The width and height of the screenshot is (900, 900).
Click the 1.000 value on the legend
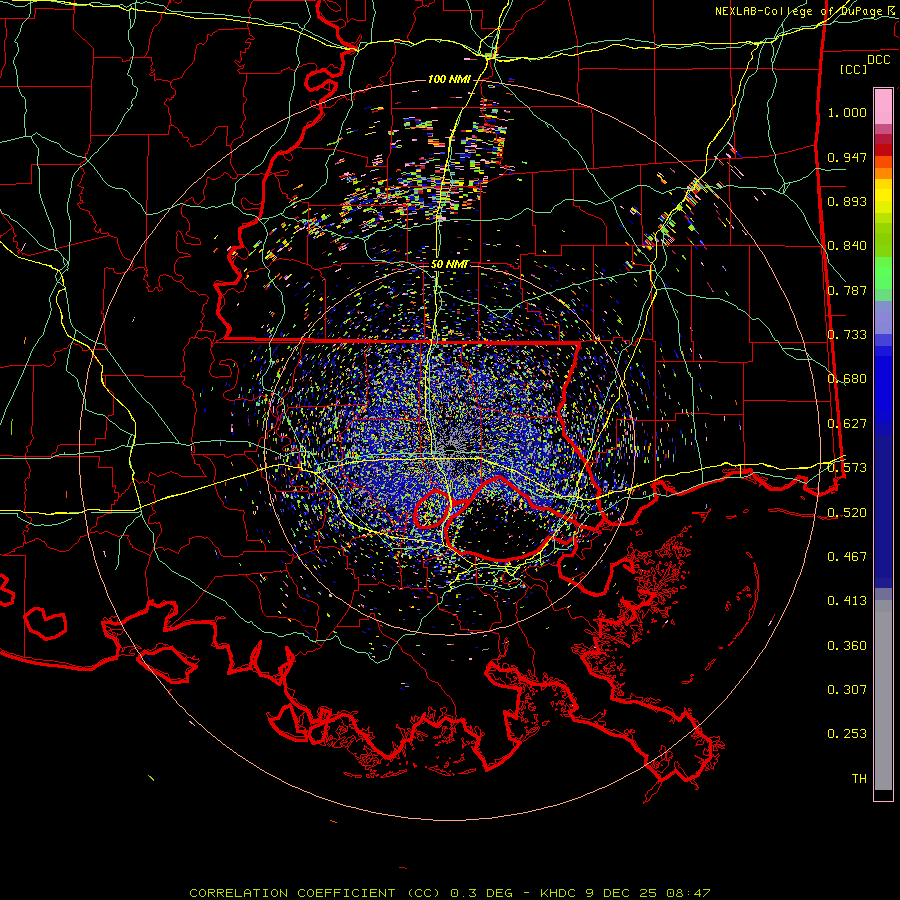point(847,112)
